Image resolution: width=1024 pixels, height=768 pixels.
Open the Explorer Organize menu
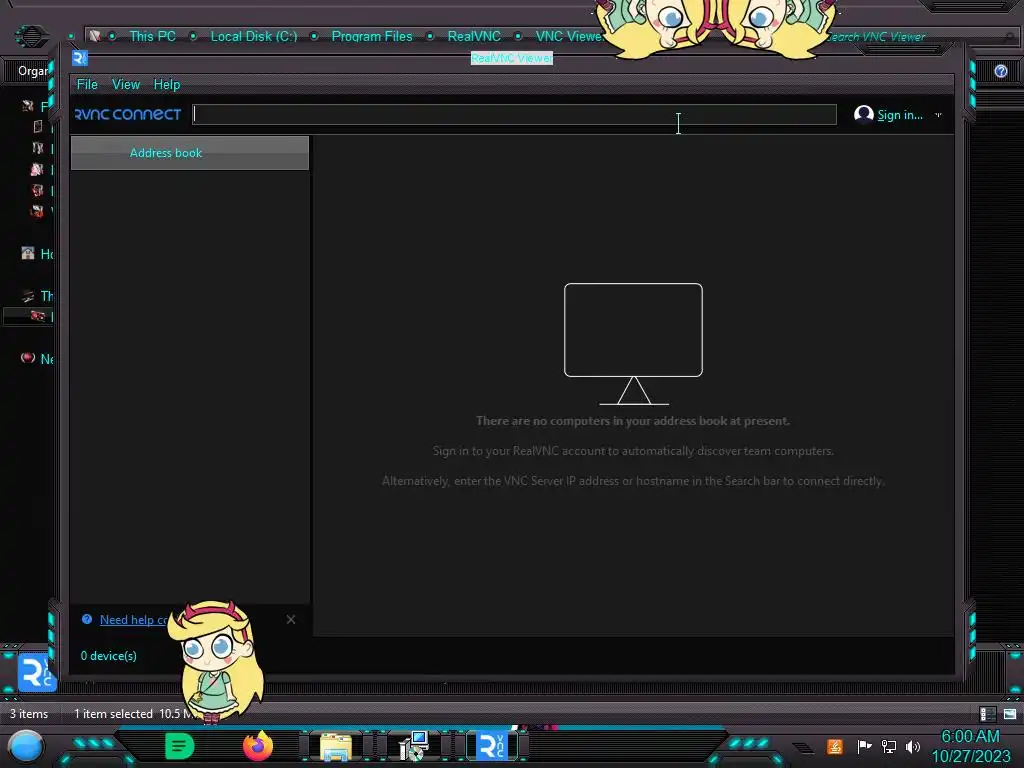tap(33, 71)
